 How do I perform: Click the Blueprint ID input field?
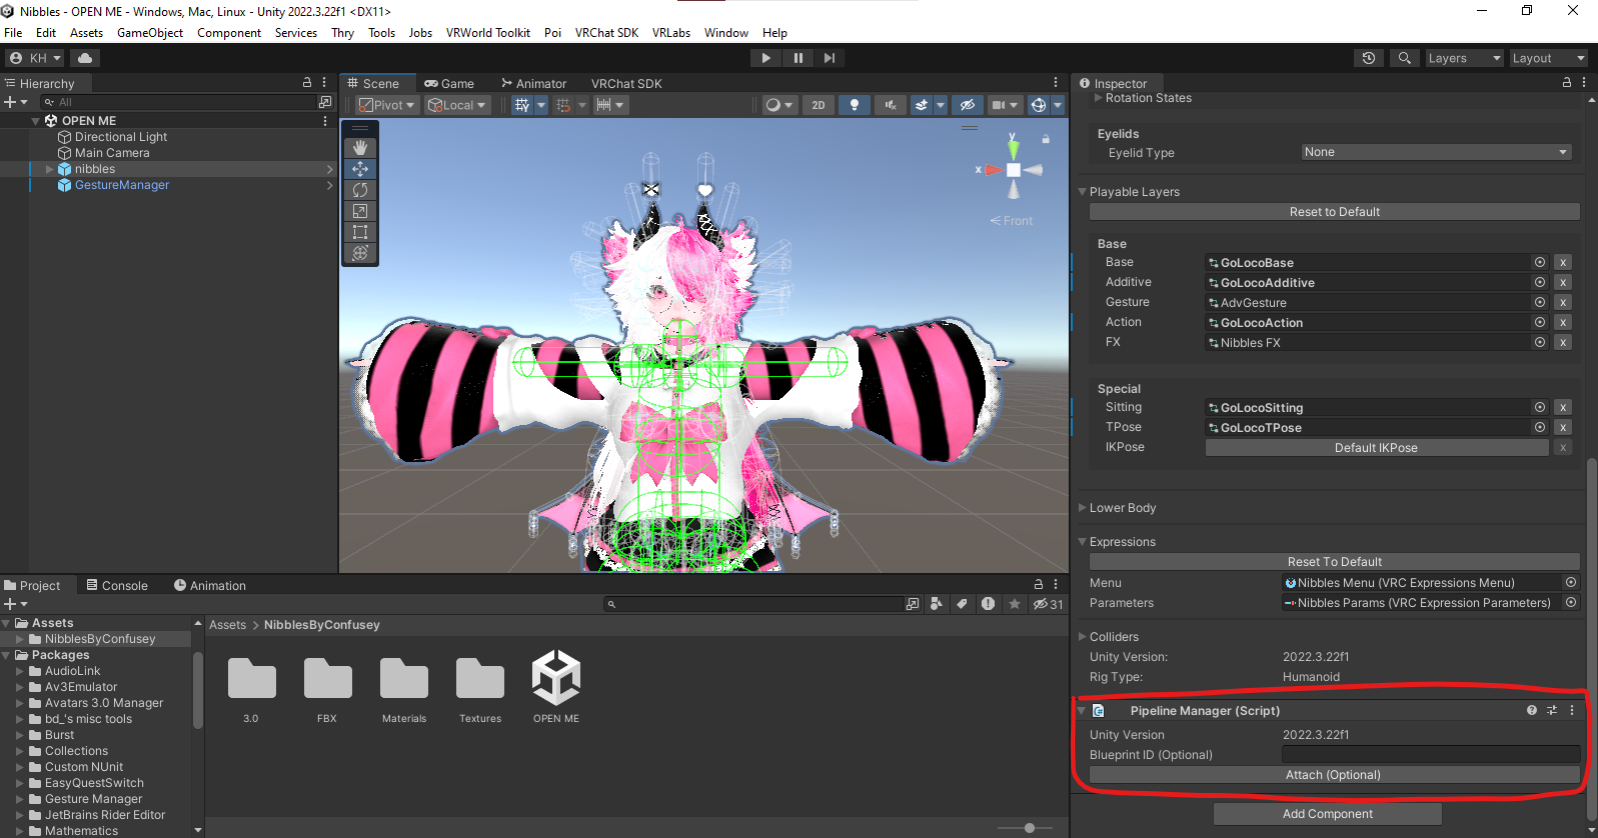click(1431, 754)
